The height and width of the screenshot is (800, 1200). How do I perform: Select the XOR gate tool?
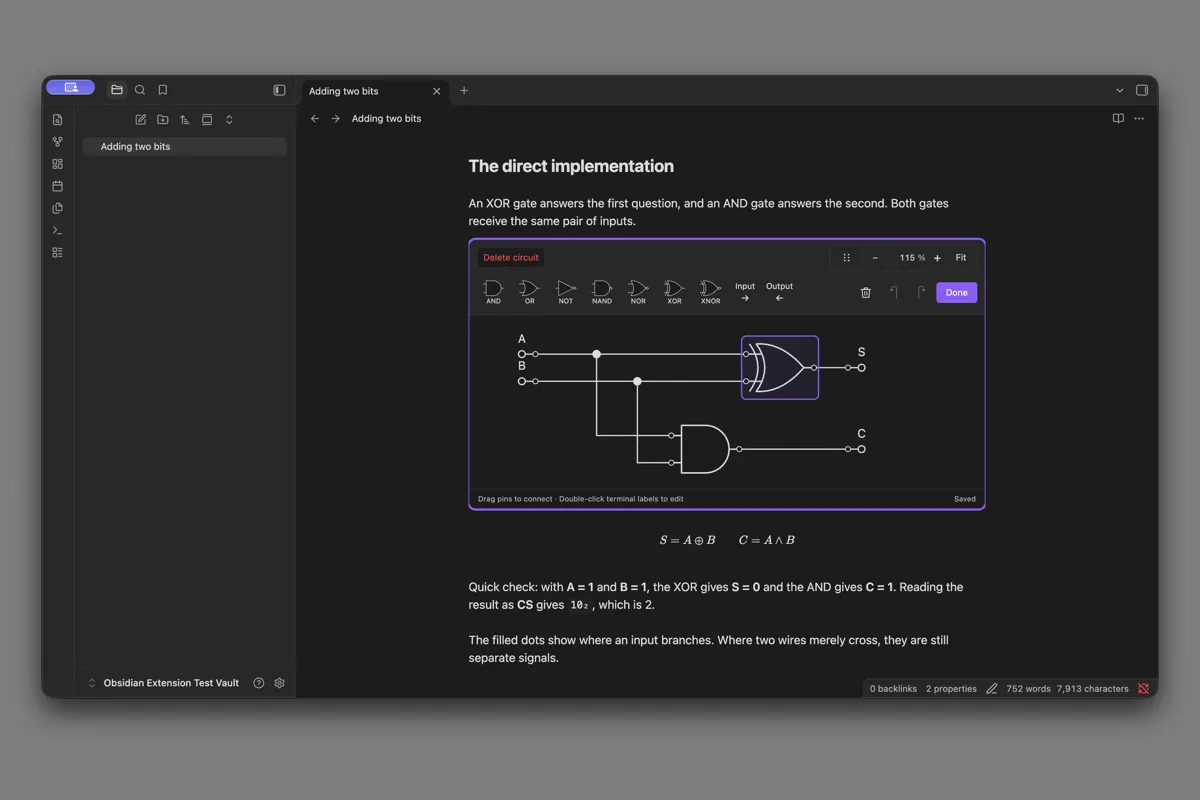tap(674, 292)
